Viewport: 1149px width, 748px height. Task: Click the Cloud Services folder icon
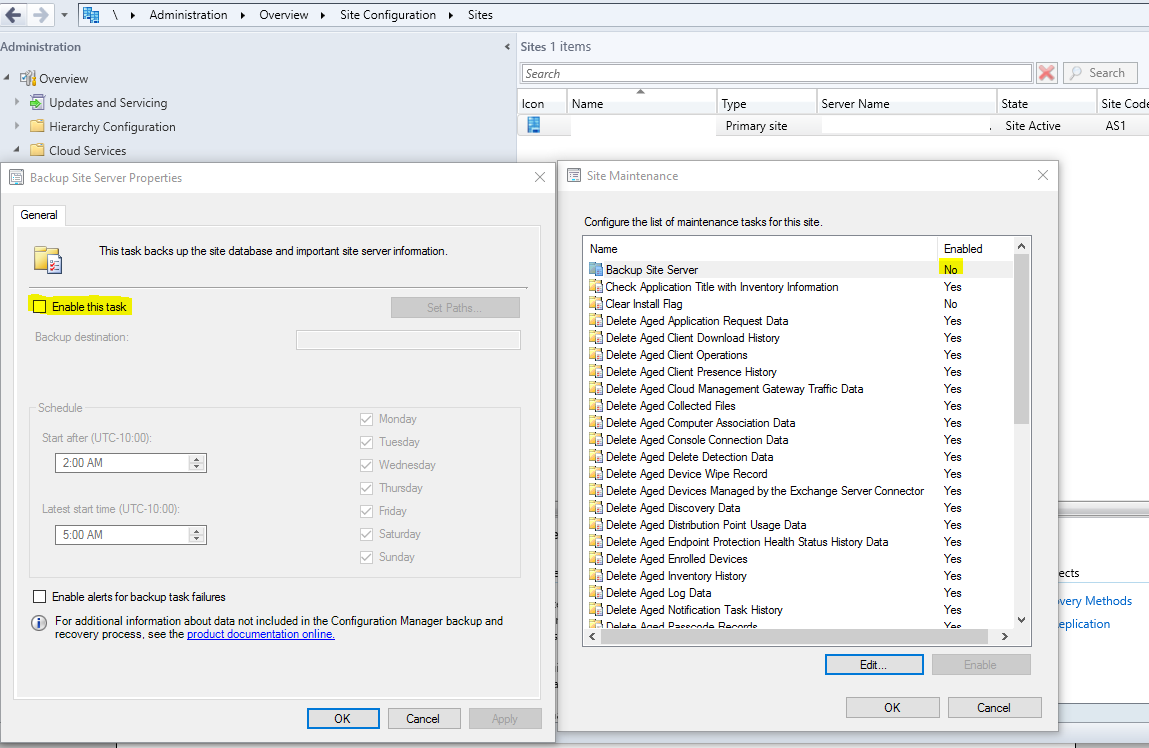(x=37, y=149)
